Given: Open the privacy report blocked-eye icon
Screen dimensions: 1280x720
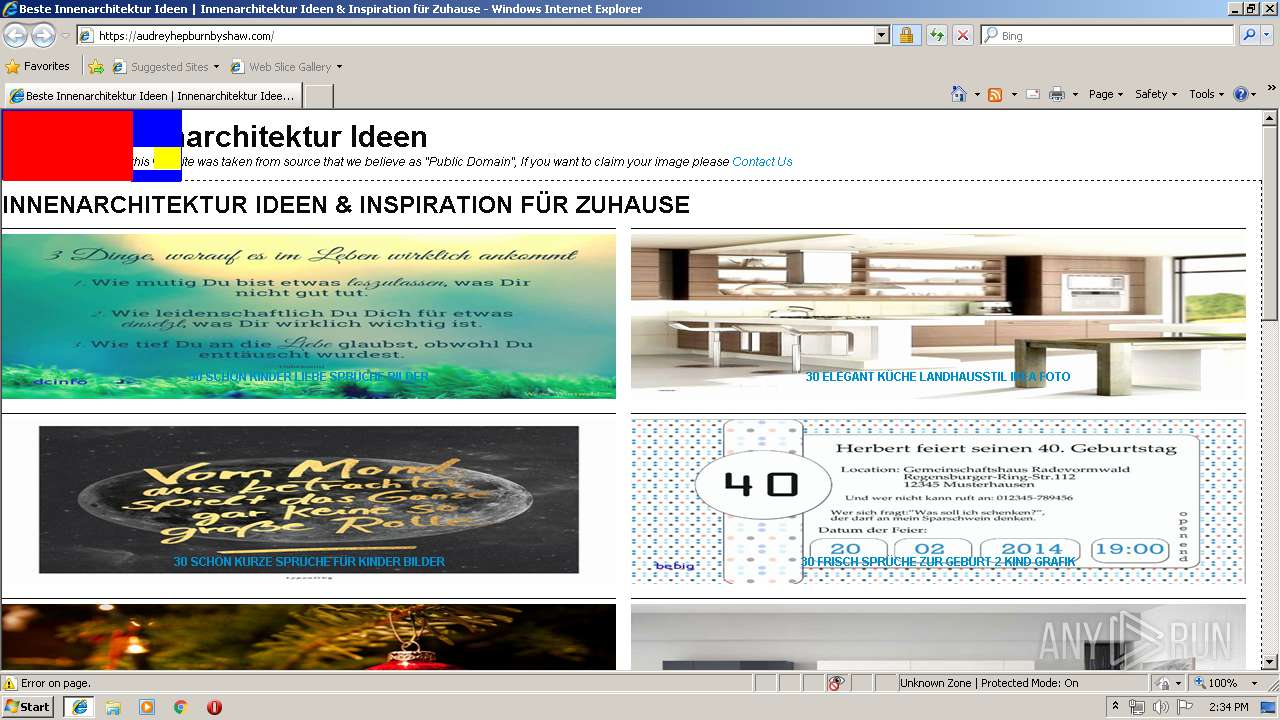Looking at the screenshot, I should (x=837, y=683).
